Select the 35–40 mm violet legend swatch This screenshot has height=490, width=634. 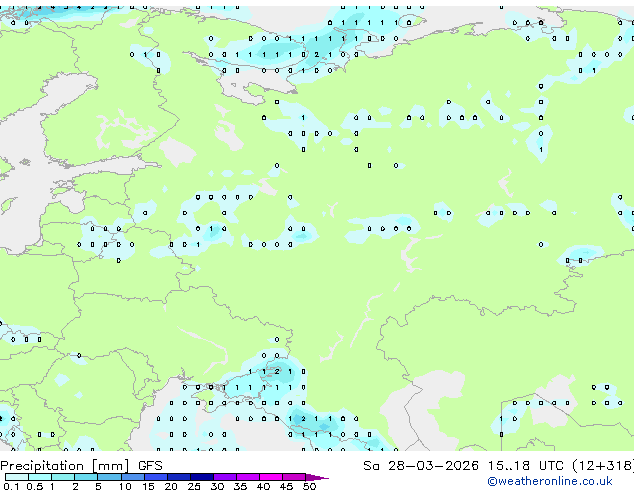[x=248, y=477]
